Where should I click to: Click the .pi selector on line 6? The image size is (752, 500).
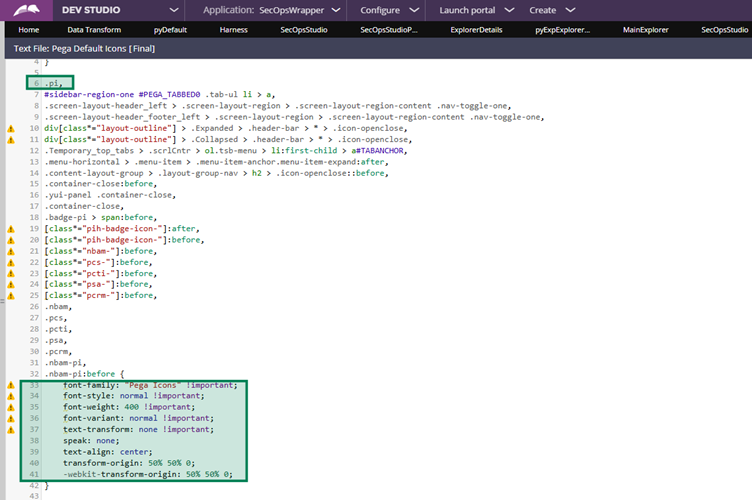tap(53, 83)
